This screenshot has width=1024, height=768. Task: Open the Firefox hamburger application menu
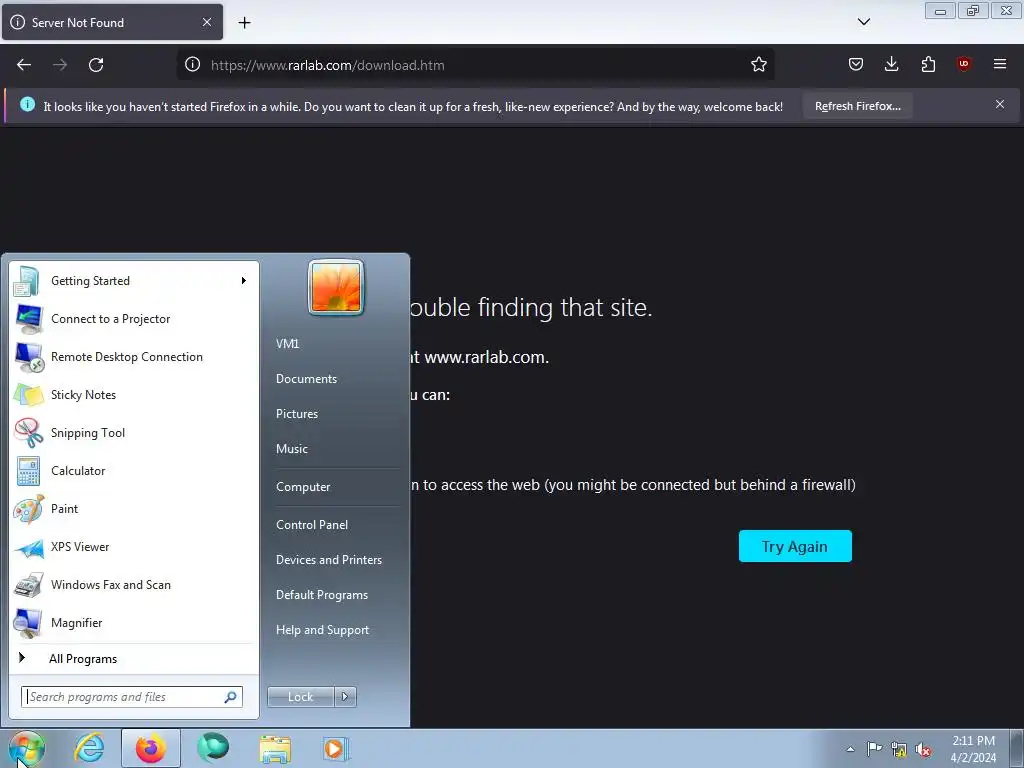[x=1000, y=64]
